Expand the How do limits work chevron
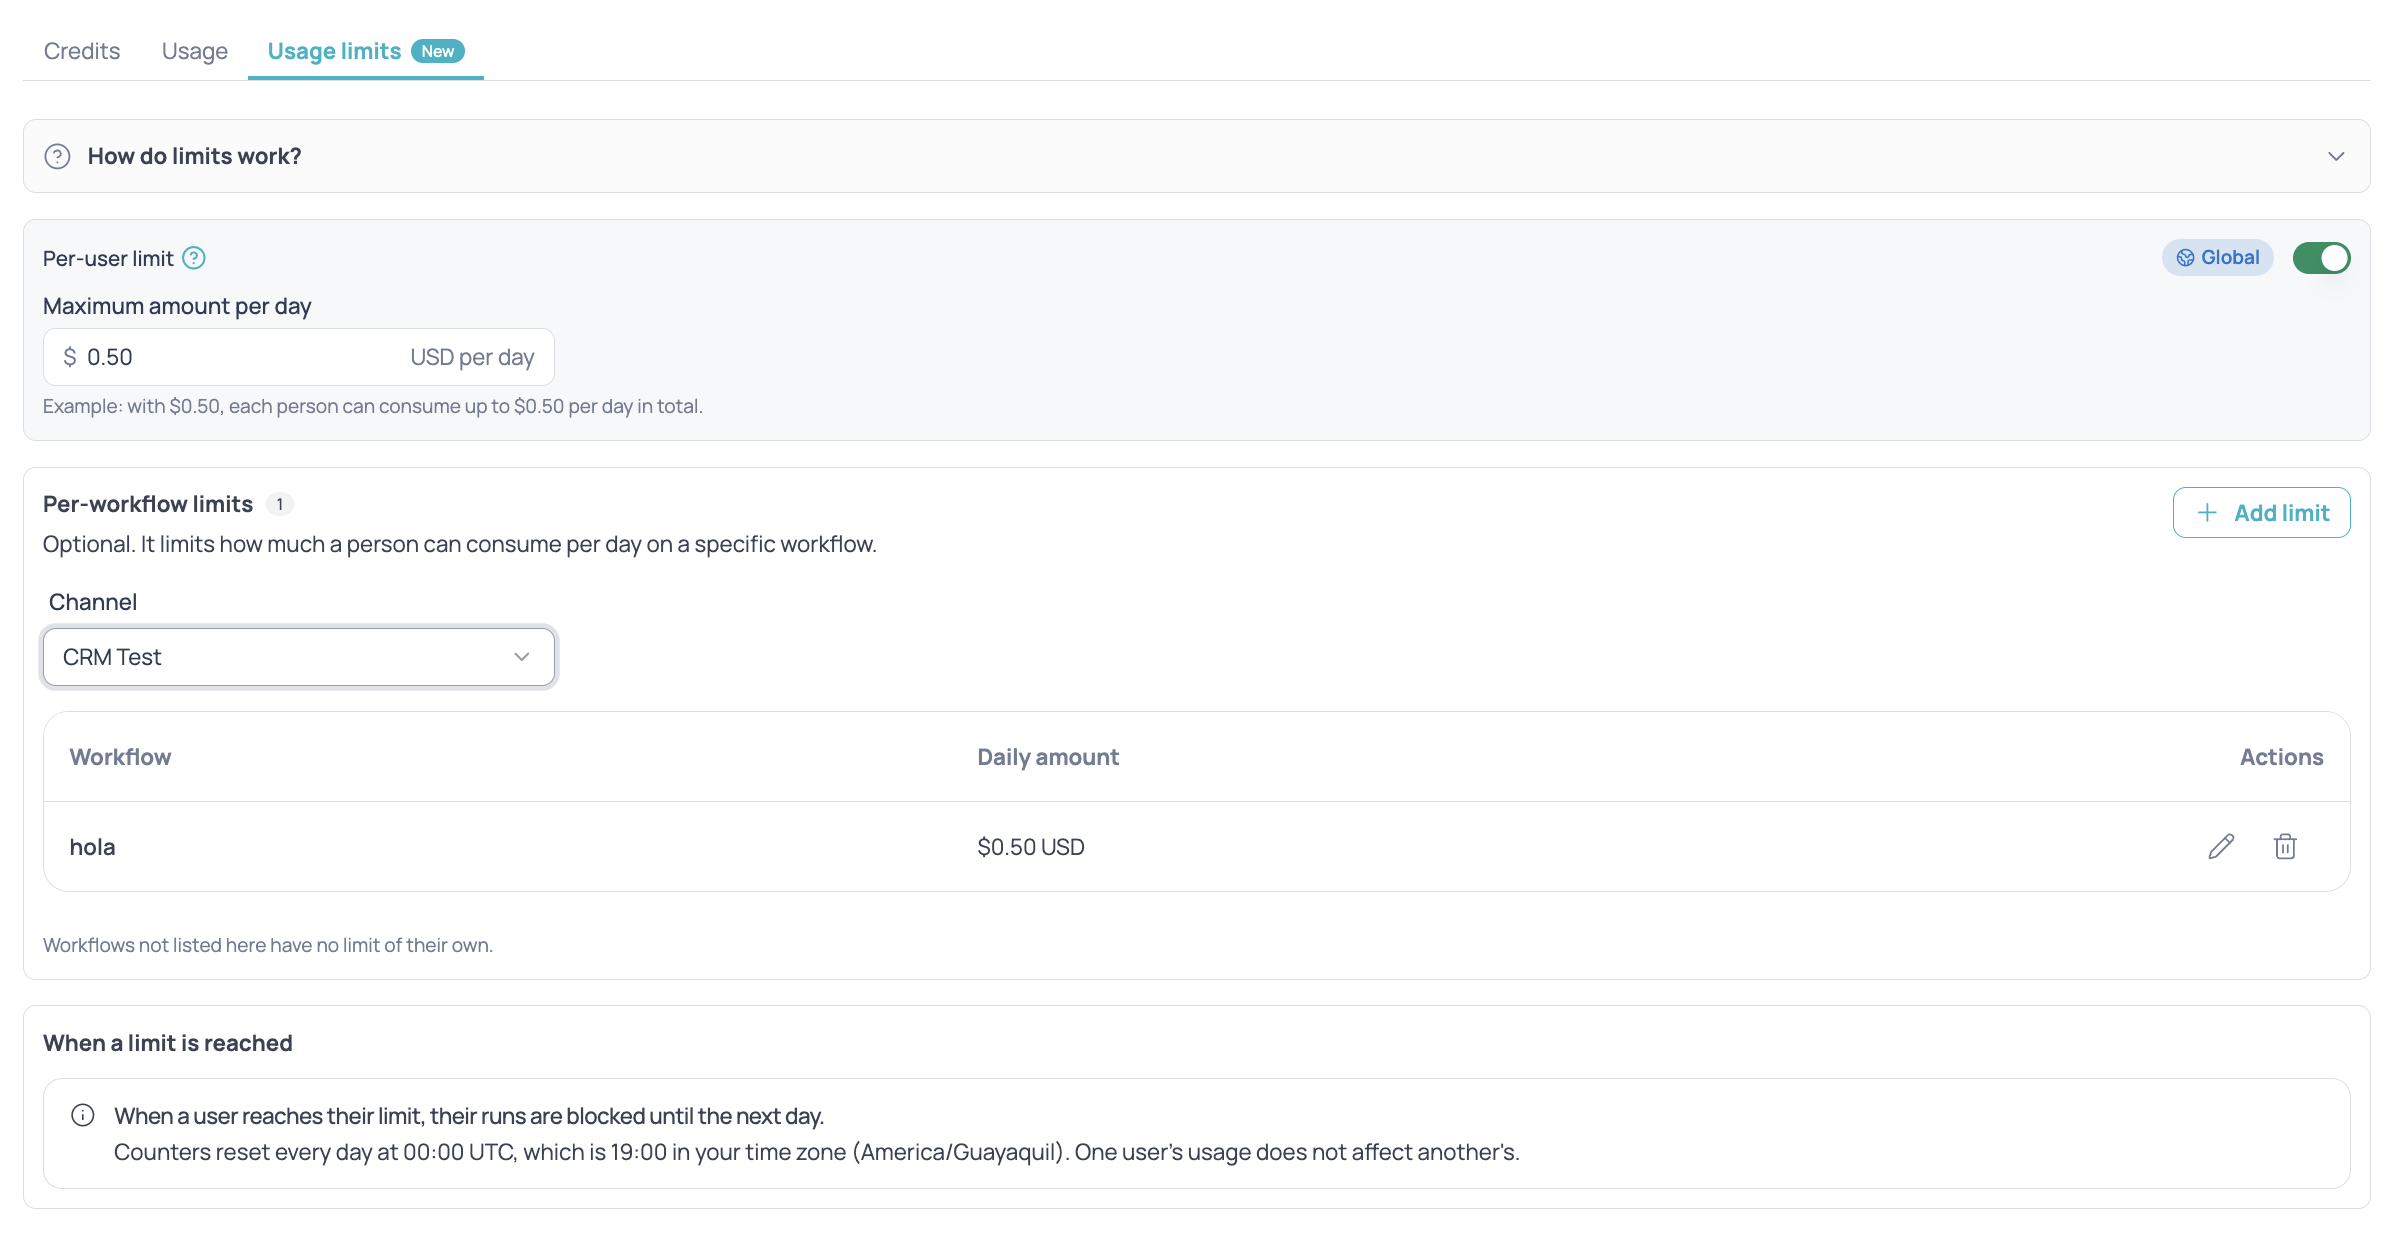 (2336, 156)
